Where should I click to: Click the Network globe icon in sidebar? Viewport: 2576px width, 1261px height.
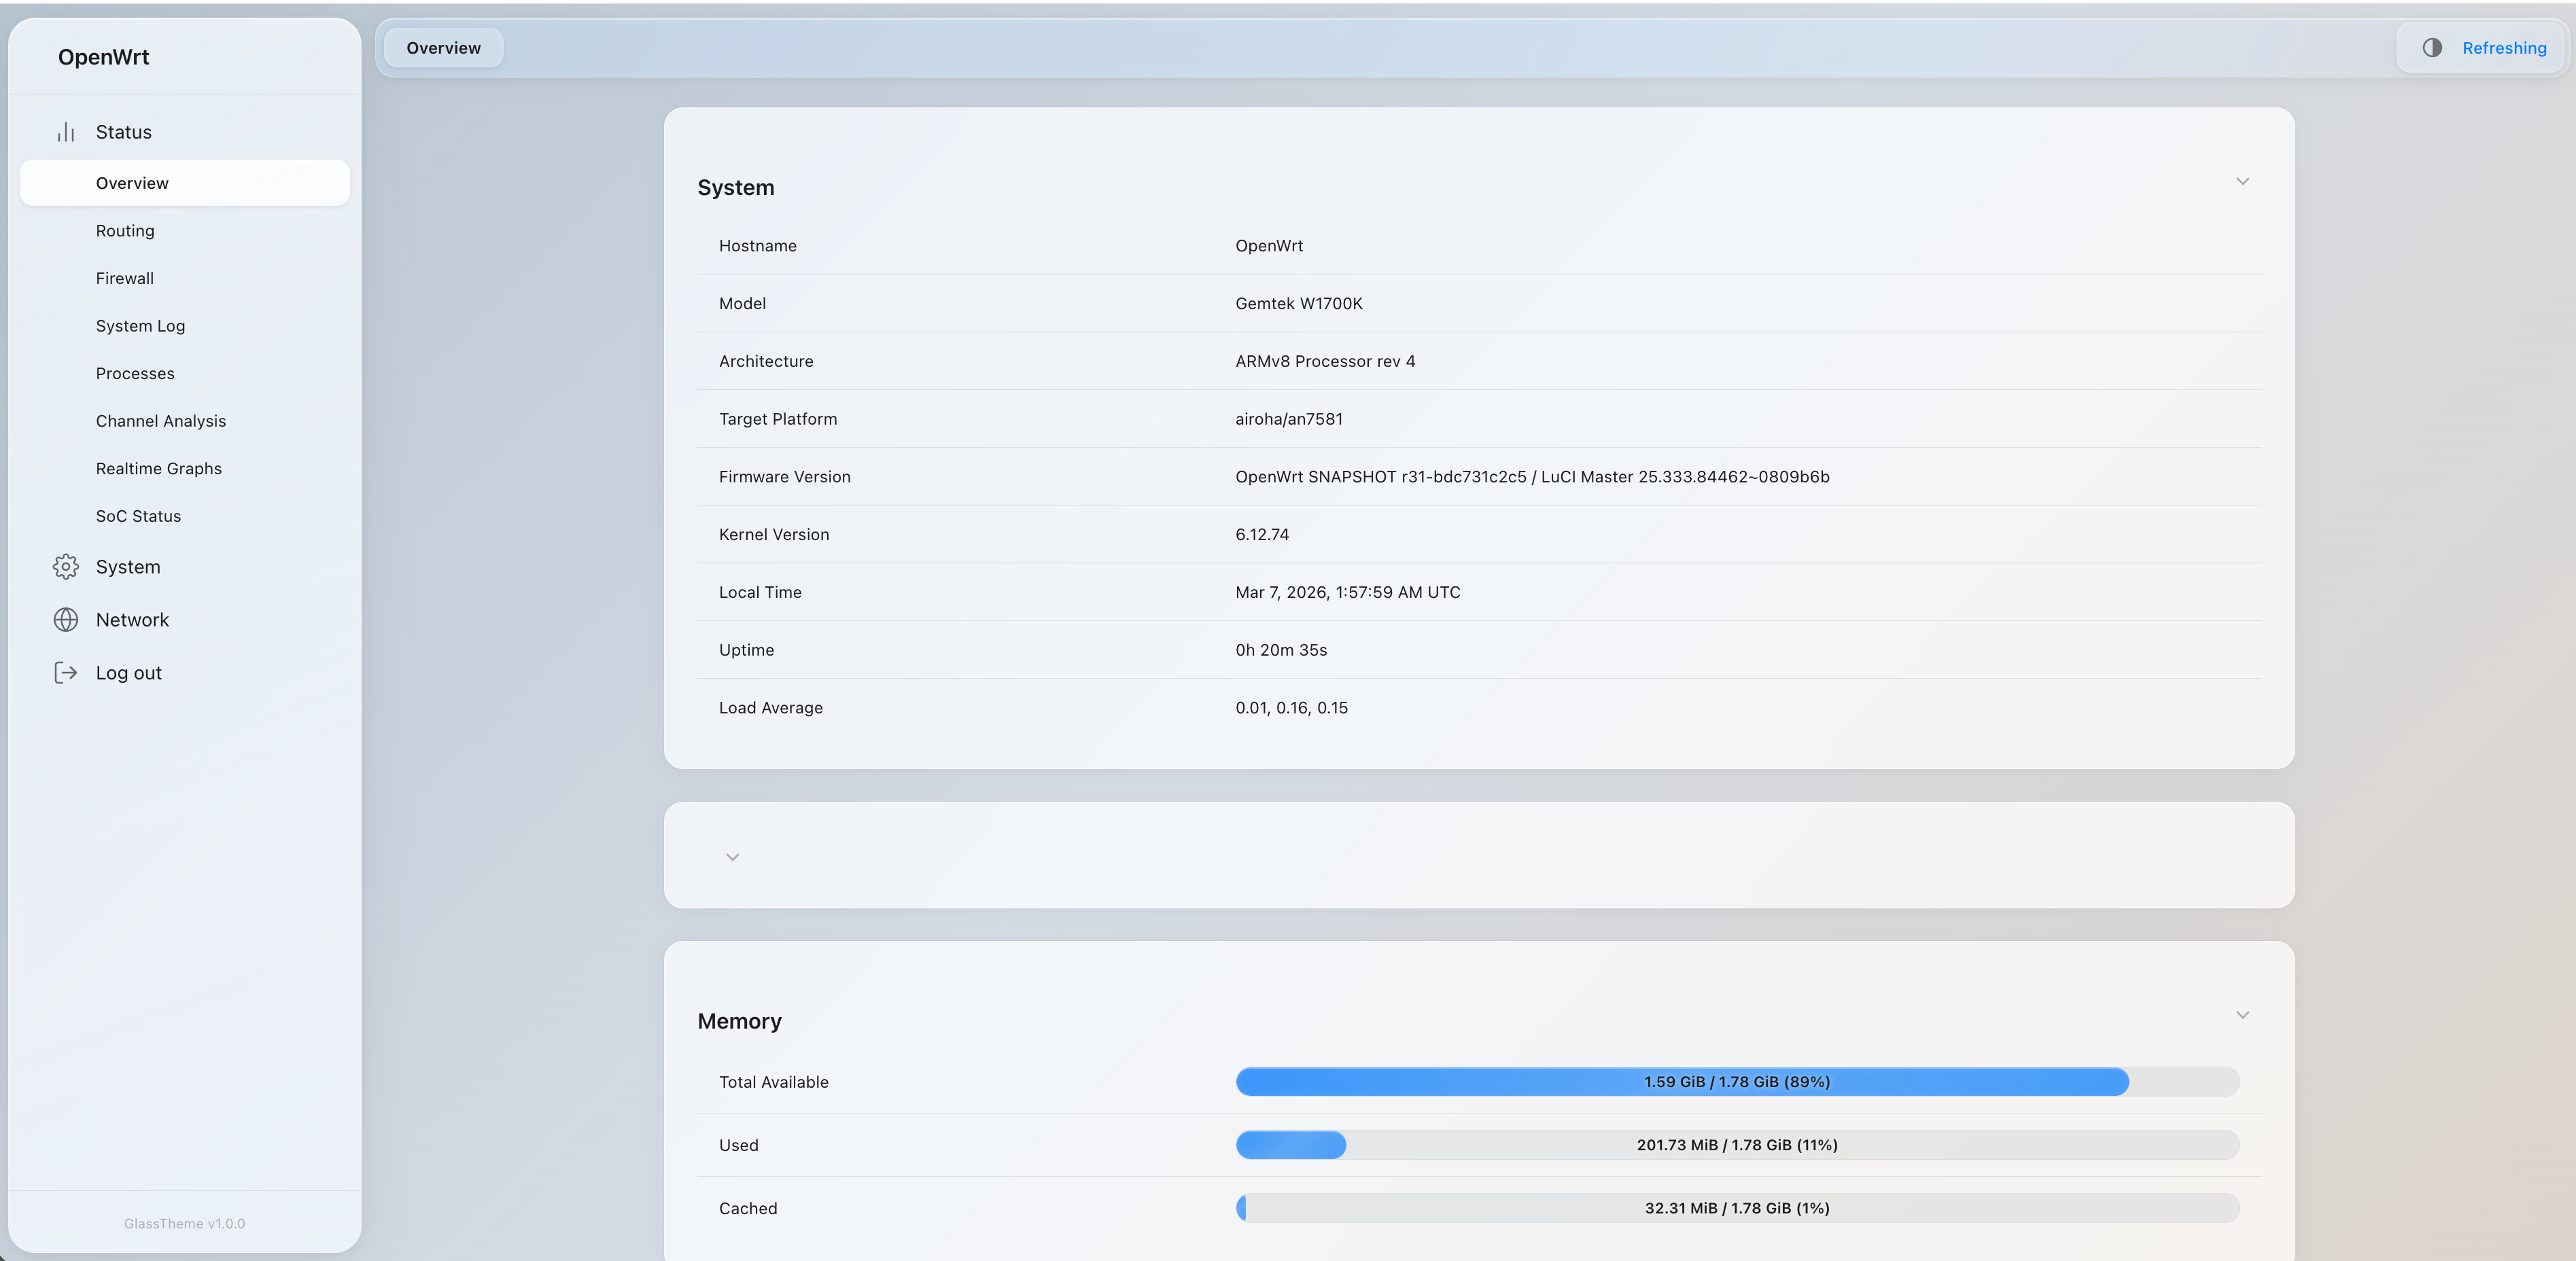(x=66, y=620)
